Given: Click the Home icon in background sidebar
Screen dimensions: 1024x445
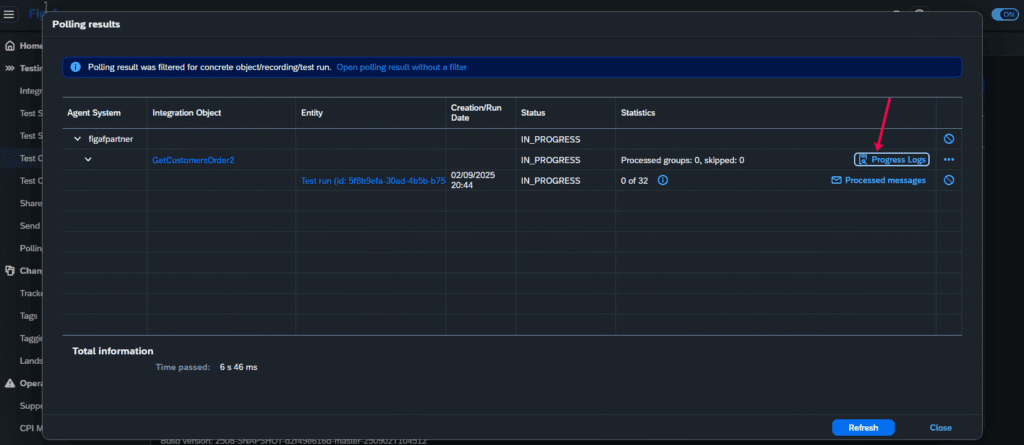Looking at the screenshot, I should (10, 46).
